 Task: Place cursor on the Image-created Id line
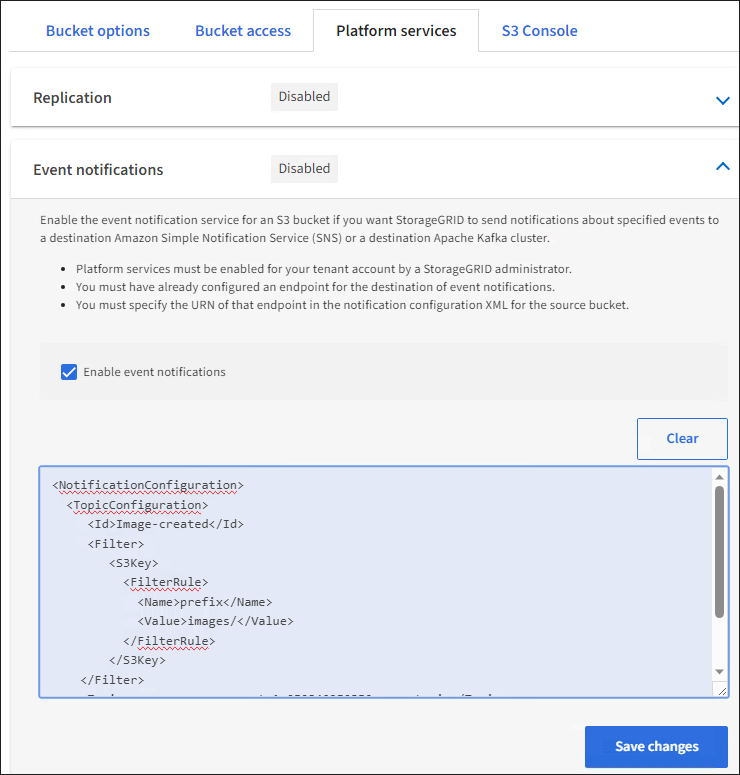[166, 524]
